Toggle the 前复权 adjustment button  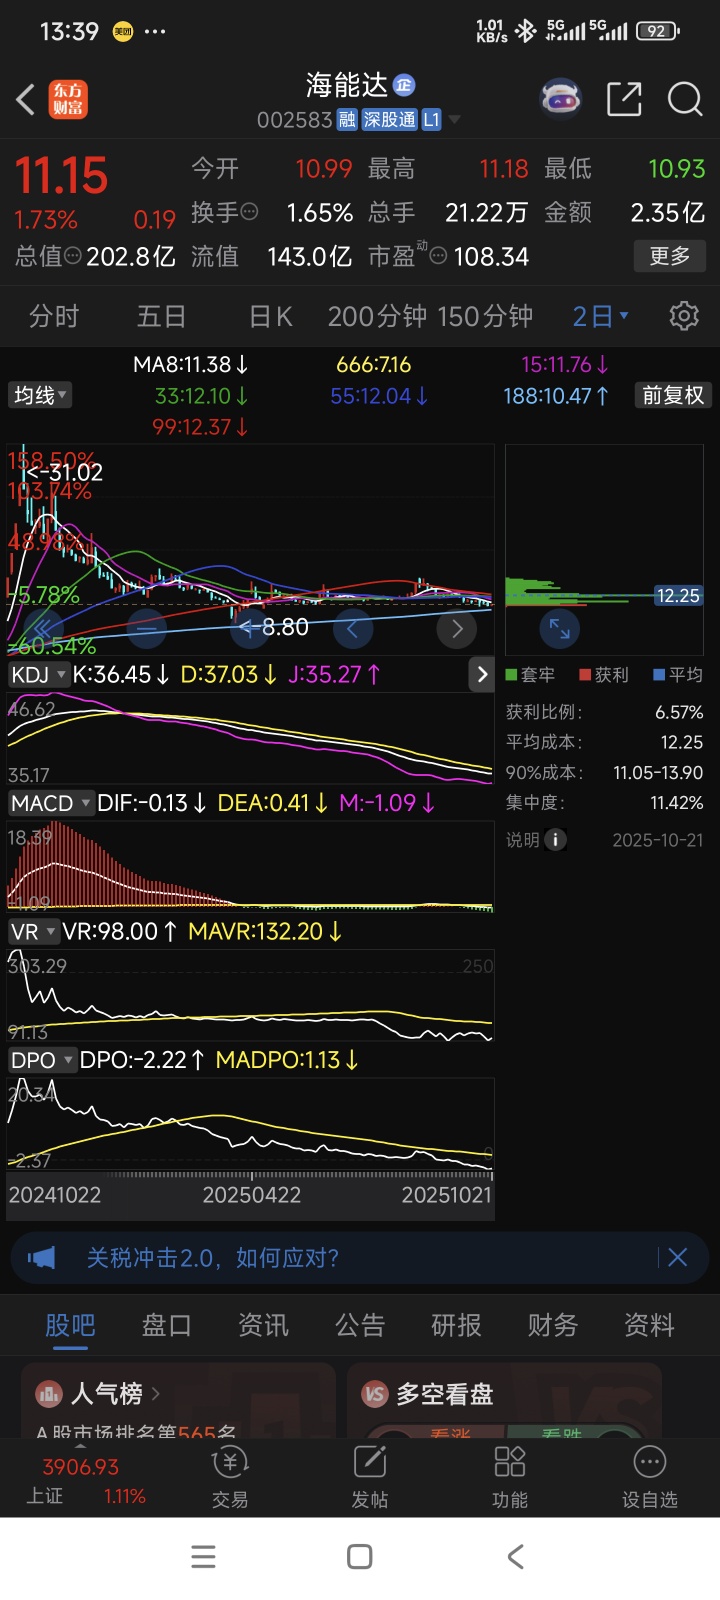(x=673, y=395)
